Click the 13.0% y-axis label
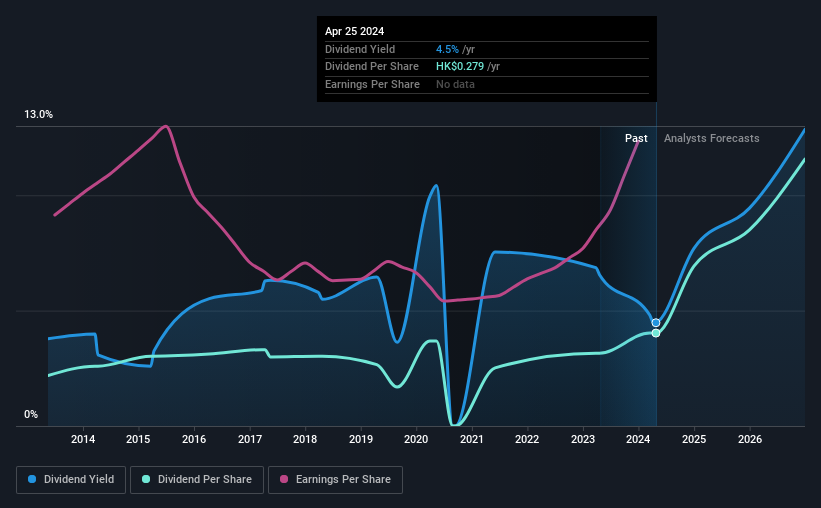 (x=38, y=115)
